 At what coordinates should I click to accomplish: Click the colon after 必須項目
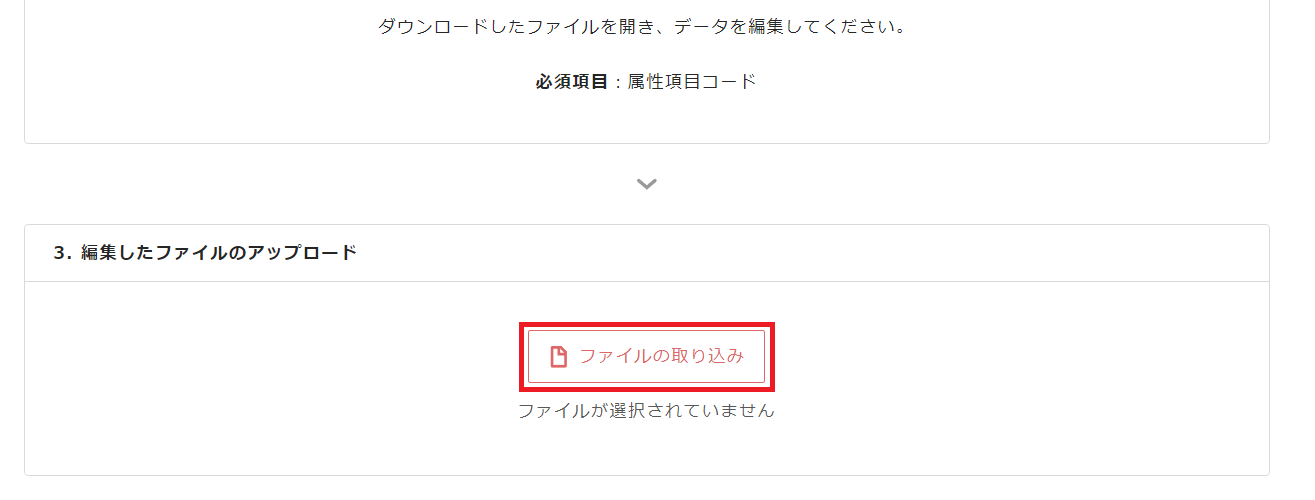click(x=618, y=82)
